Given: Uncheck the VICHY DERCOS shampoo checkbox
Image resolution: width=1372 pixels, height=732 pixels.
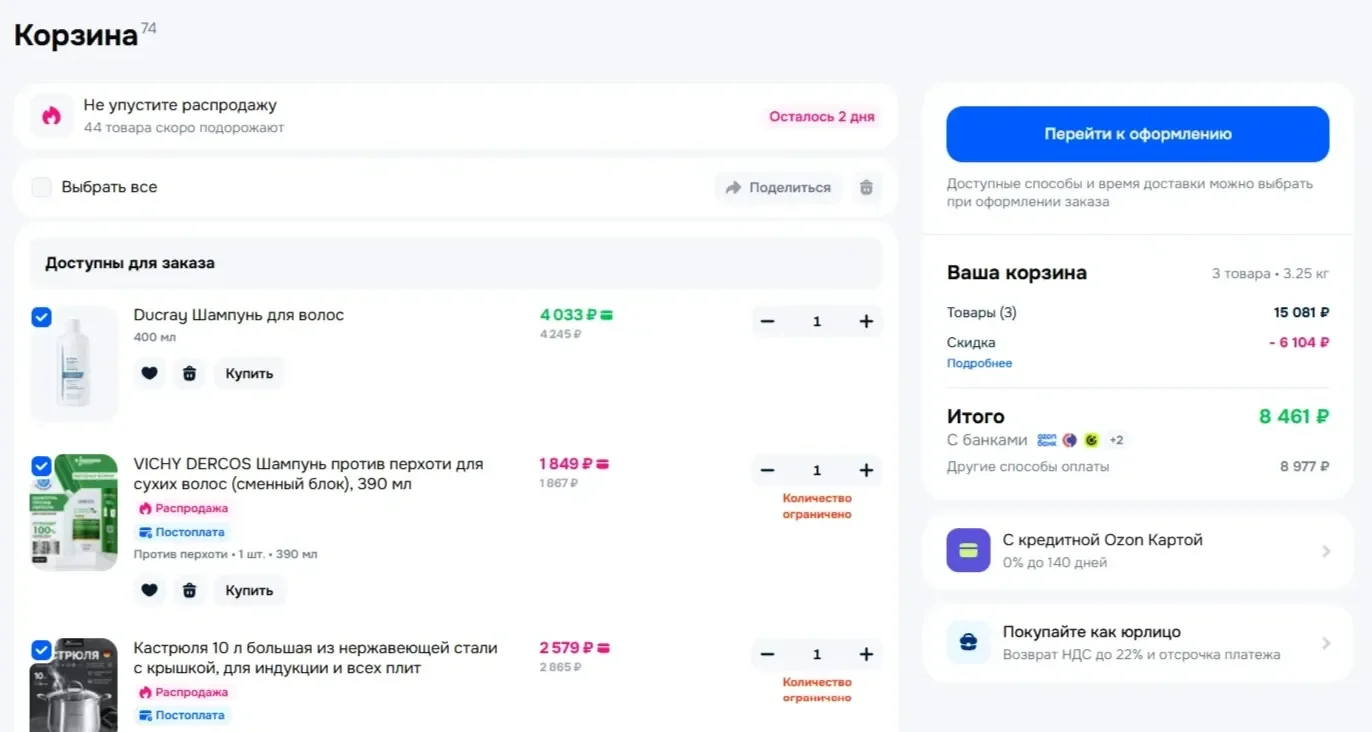Looking at the screenshot, I should (41, 466).
